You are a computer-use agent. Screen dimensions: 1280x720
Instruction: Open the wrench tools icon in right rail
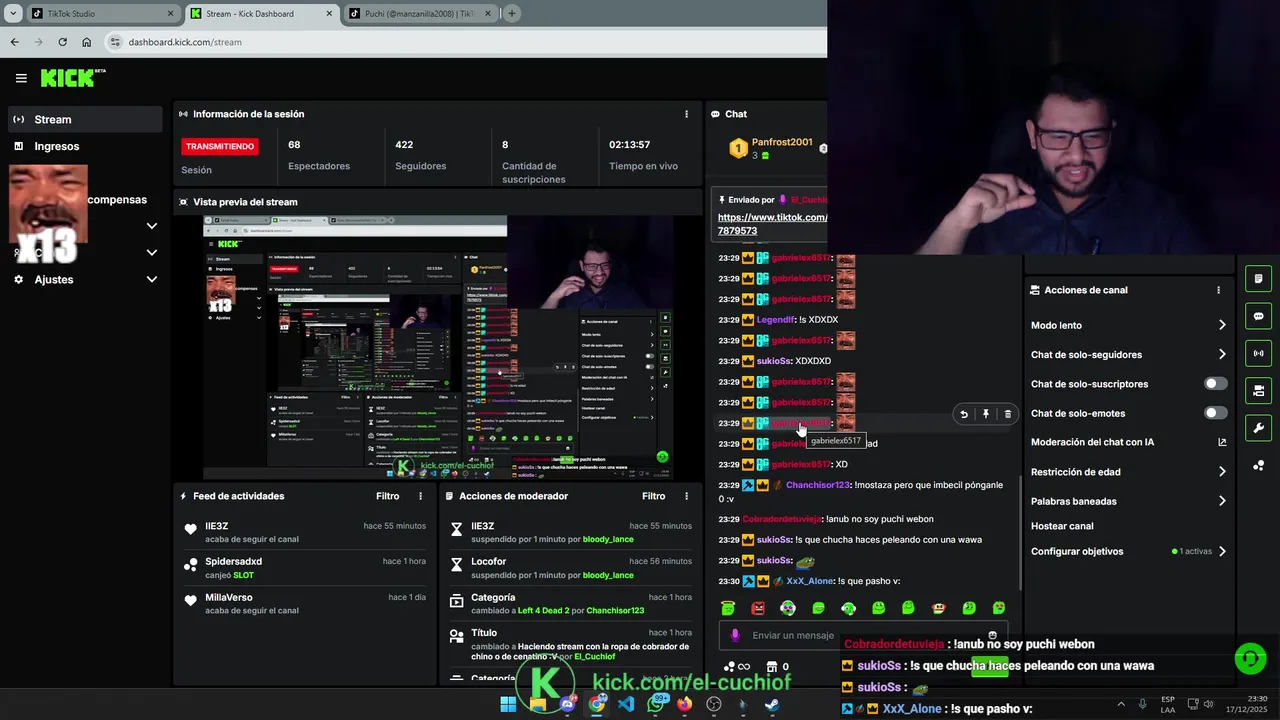click(1258, 428)
